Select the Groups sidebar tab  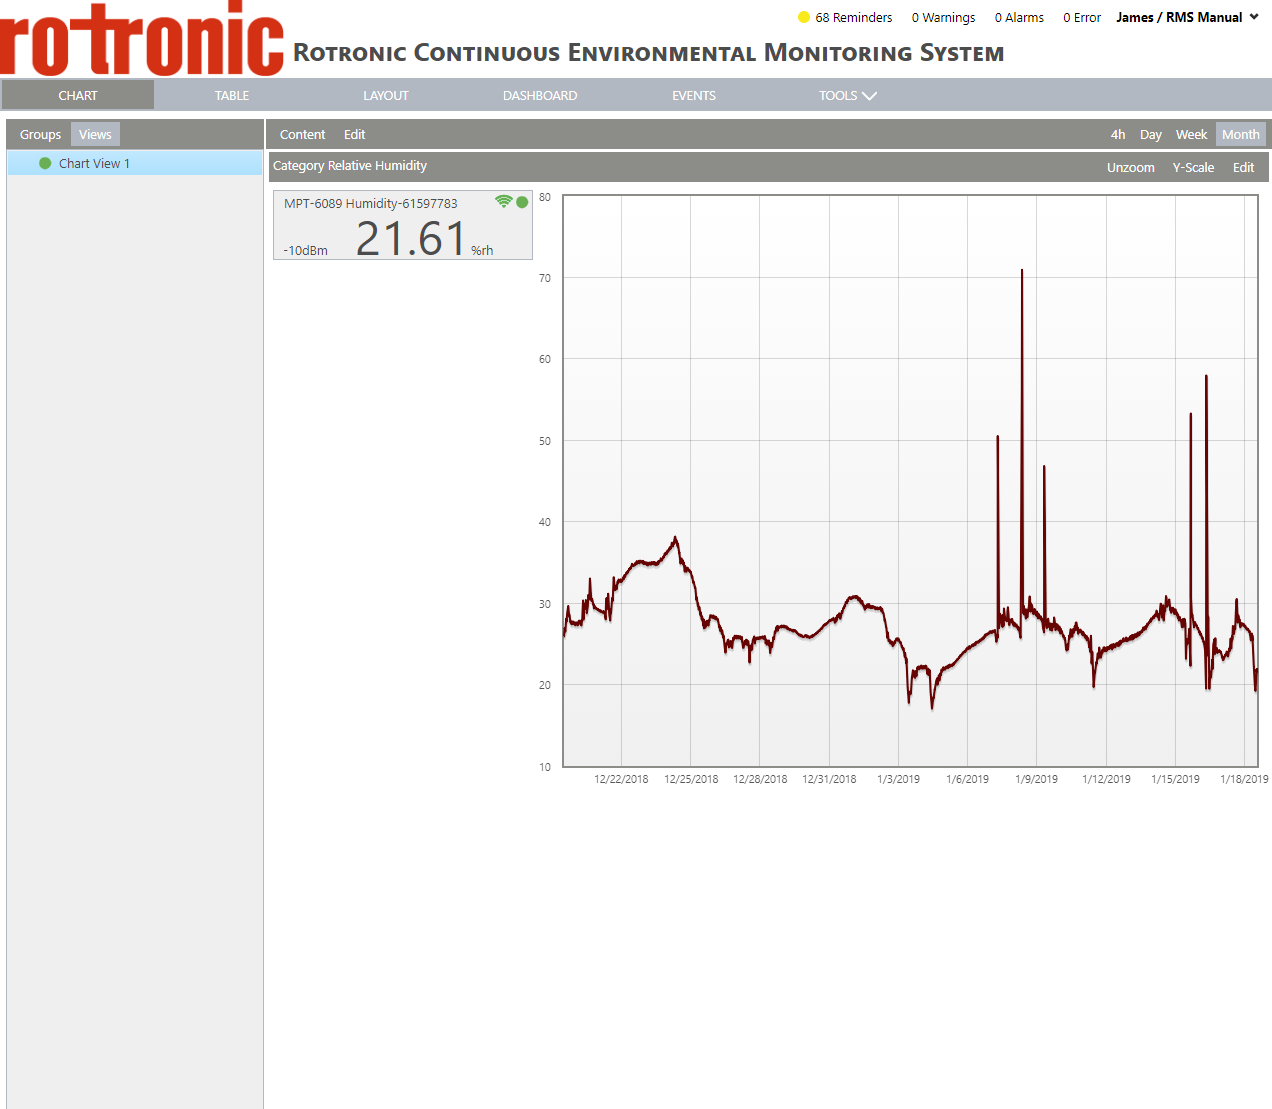click(40, 135)
